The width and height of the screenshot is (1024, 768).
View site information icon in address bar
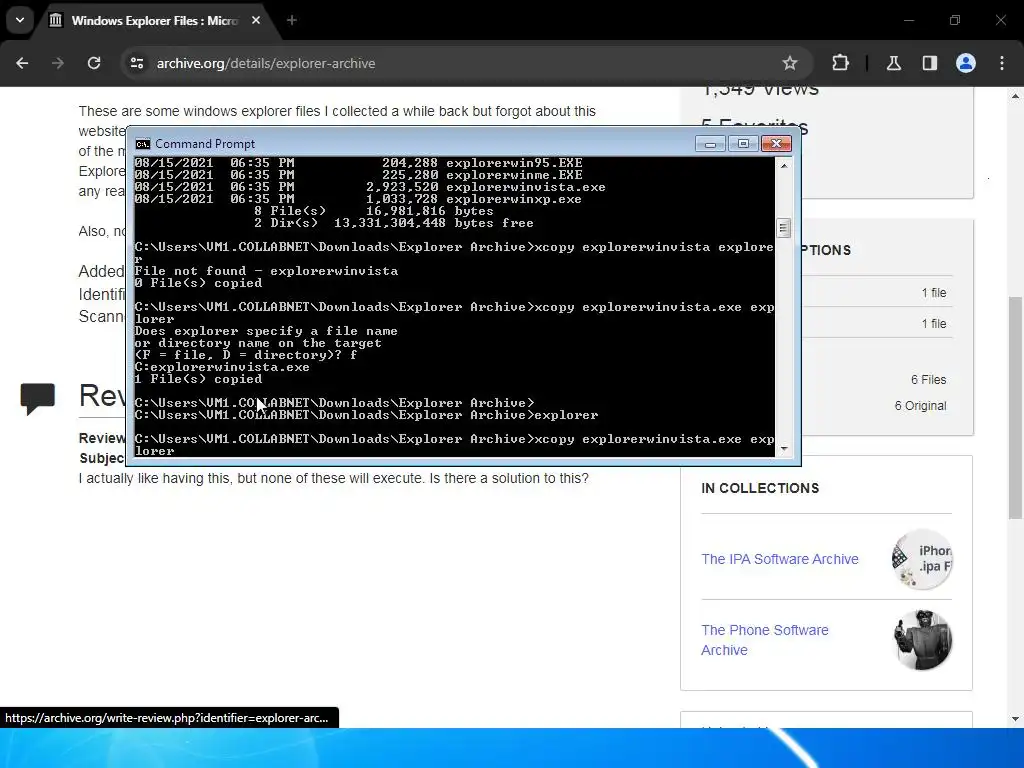tap(136, 63)
